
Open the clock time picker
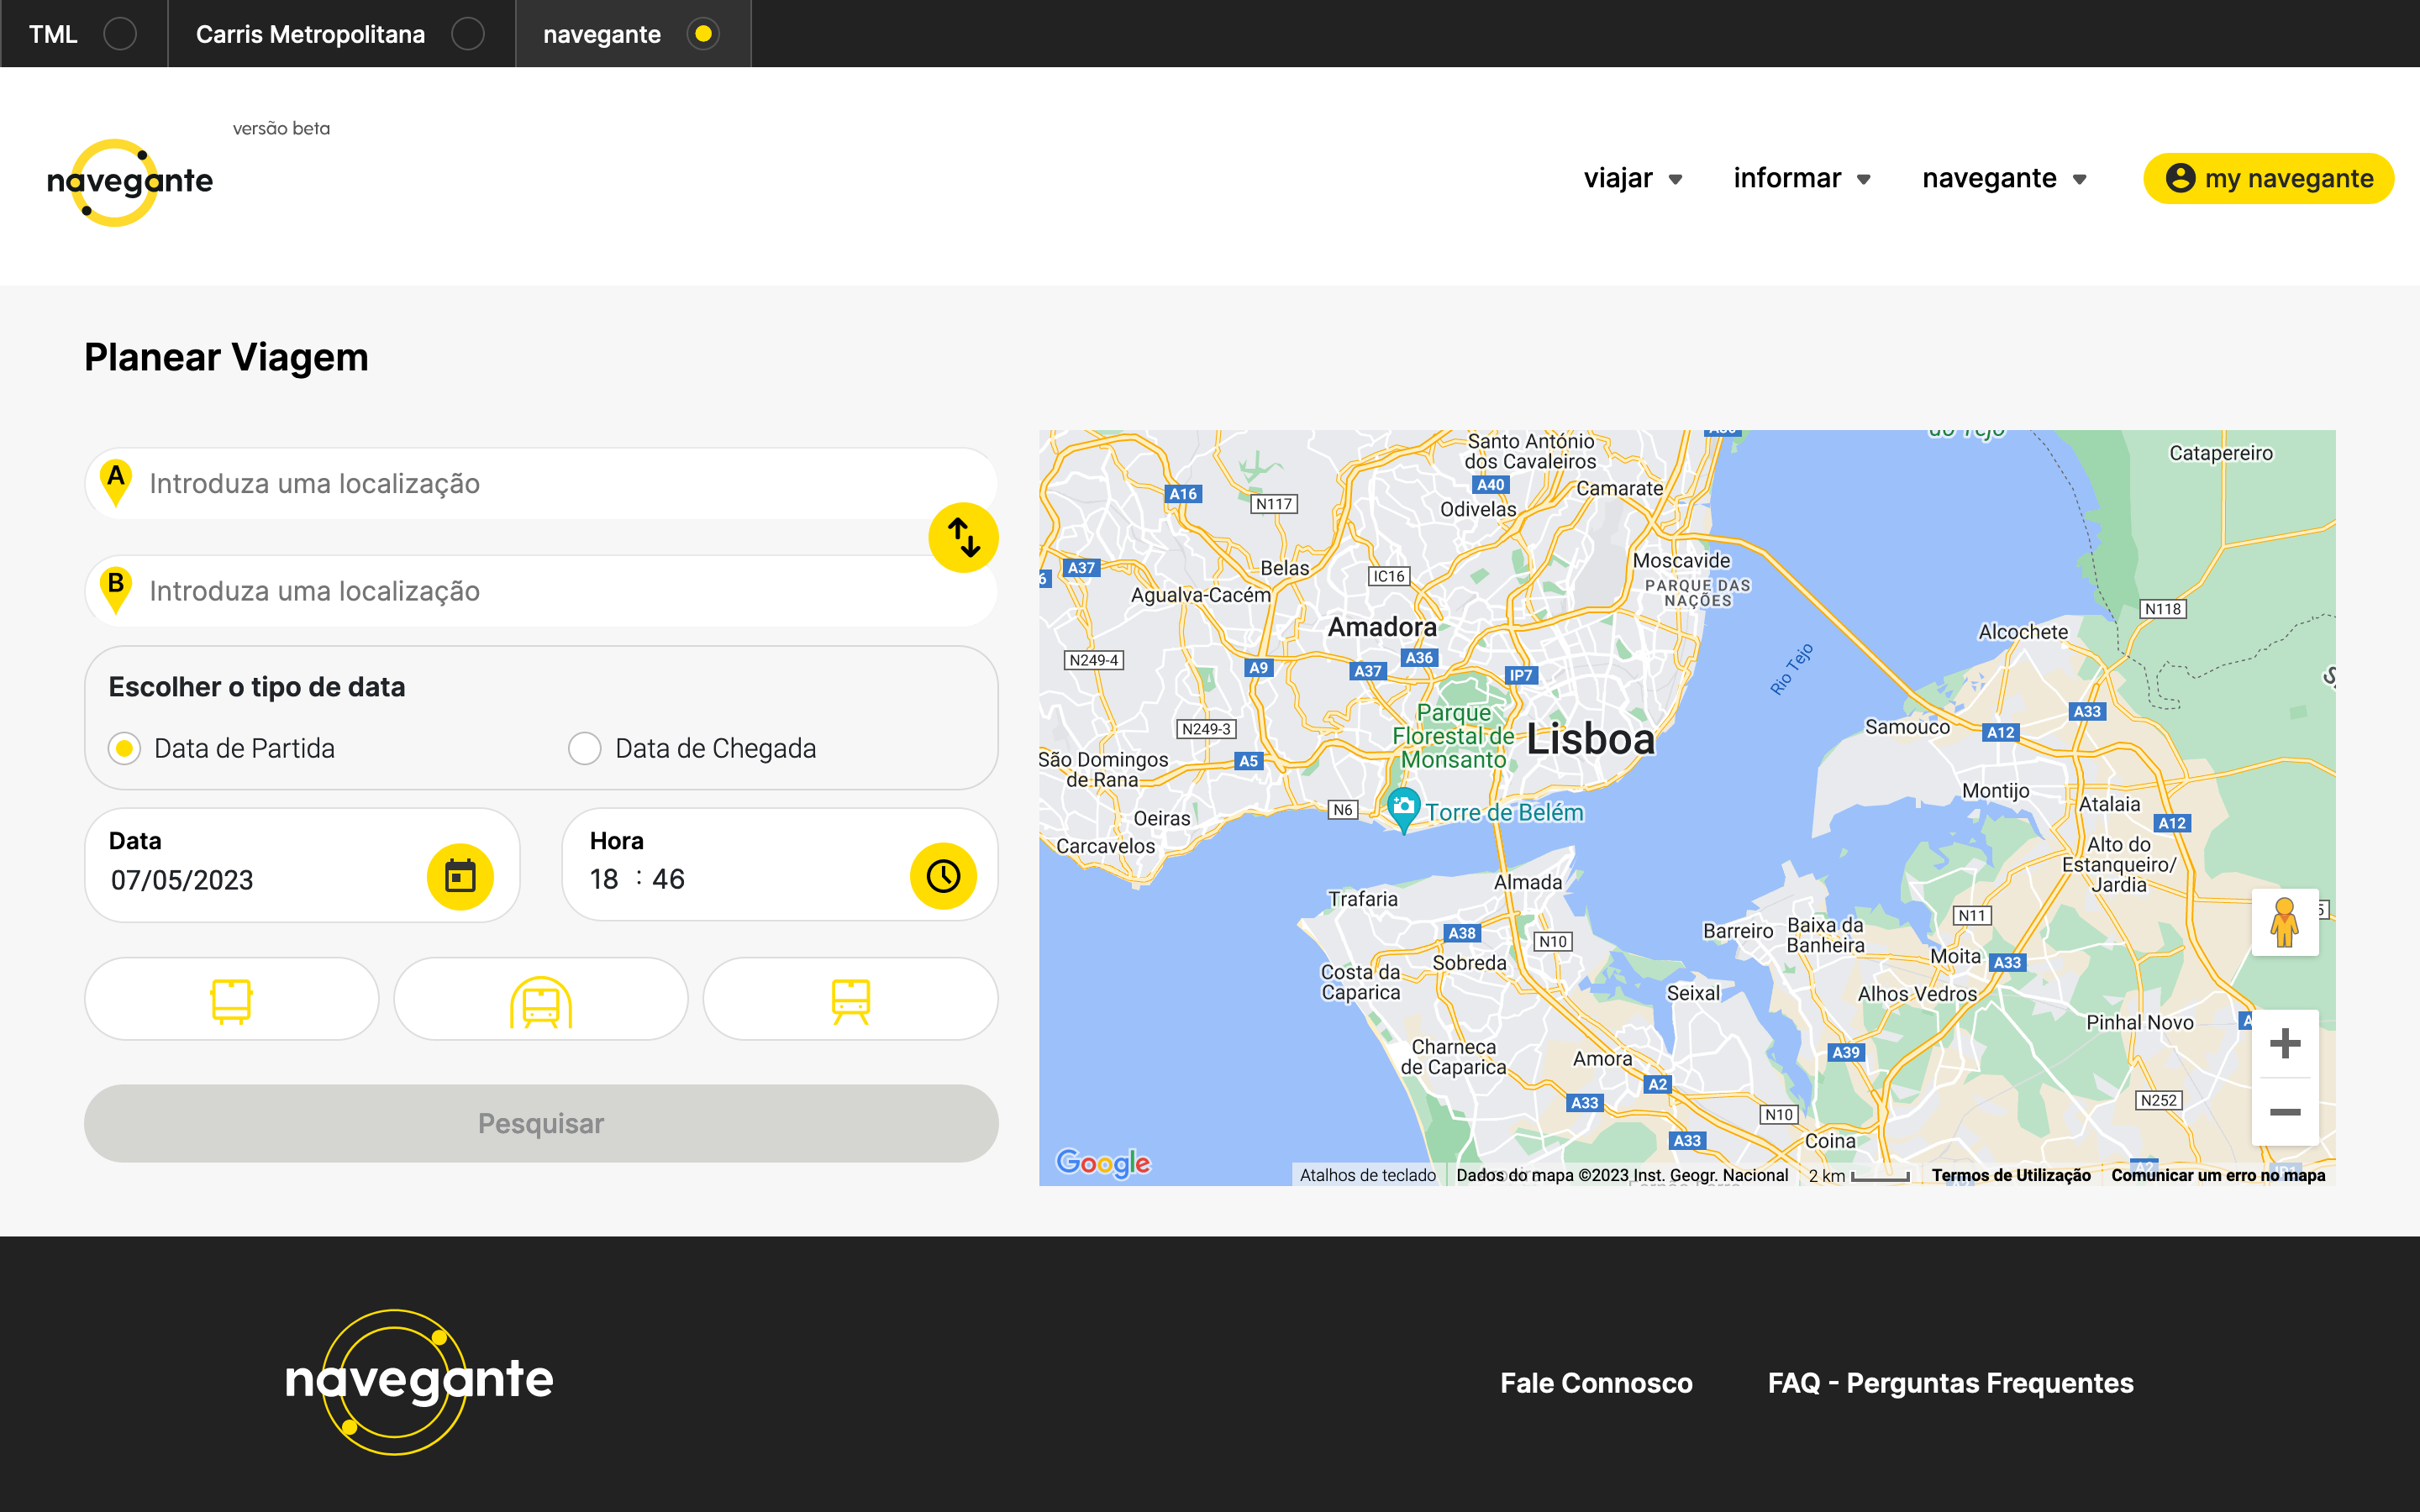tap(943, 876)
